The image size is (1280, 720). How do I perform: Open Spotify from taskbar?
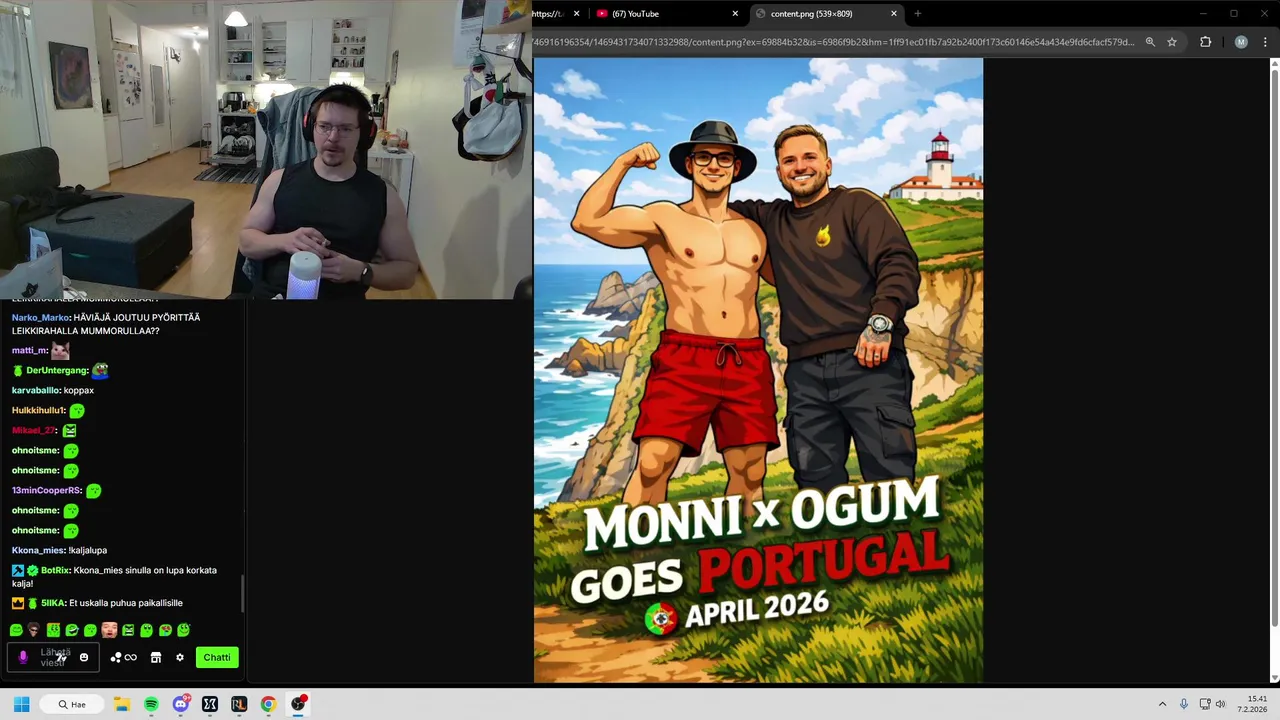151,704
